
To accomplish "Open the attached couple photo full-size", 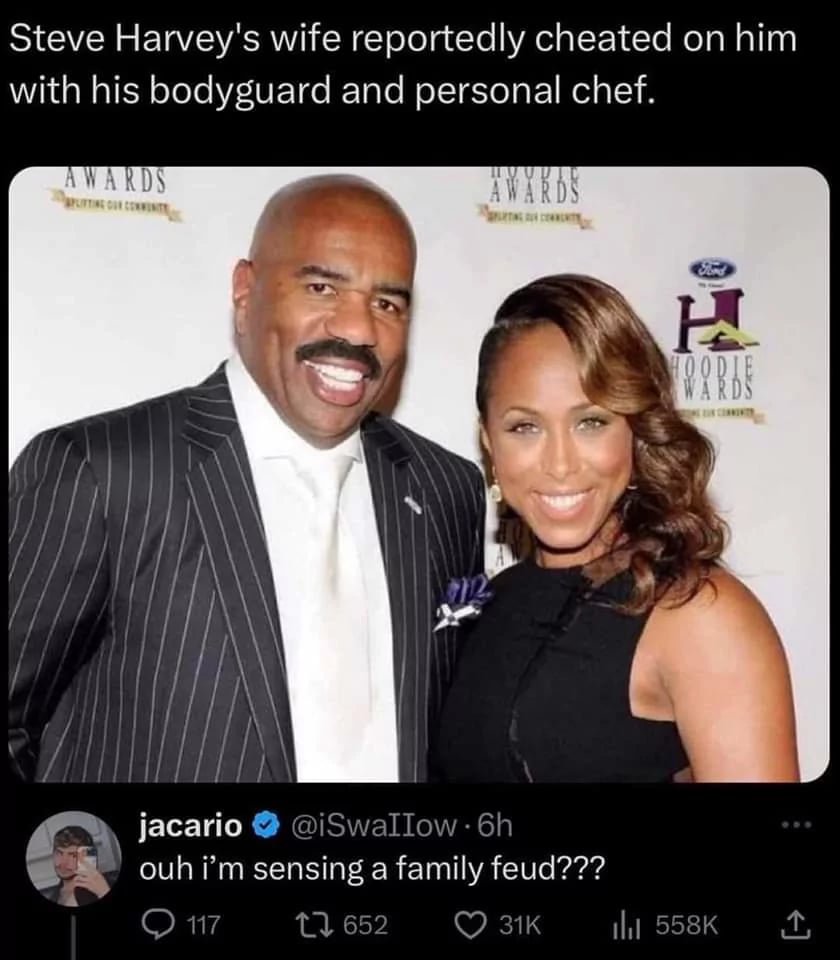I will point(419,474).
